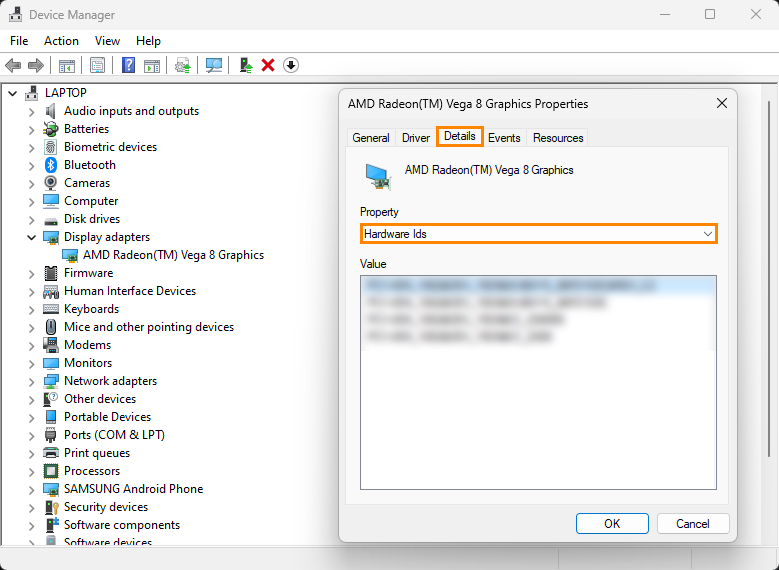The image size is (779, 570).
Task: Click Show/Hide Action Pane toolbar icon
Action: coord(152,65)
